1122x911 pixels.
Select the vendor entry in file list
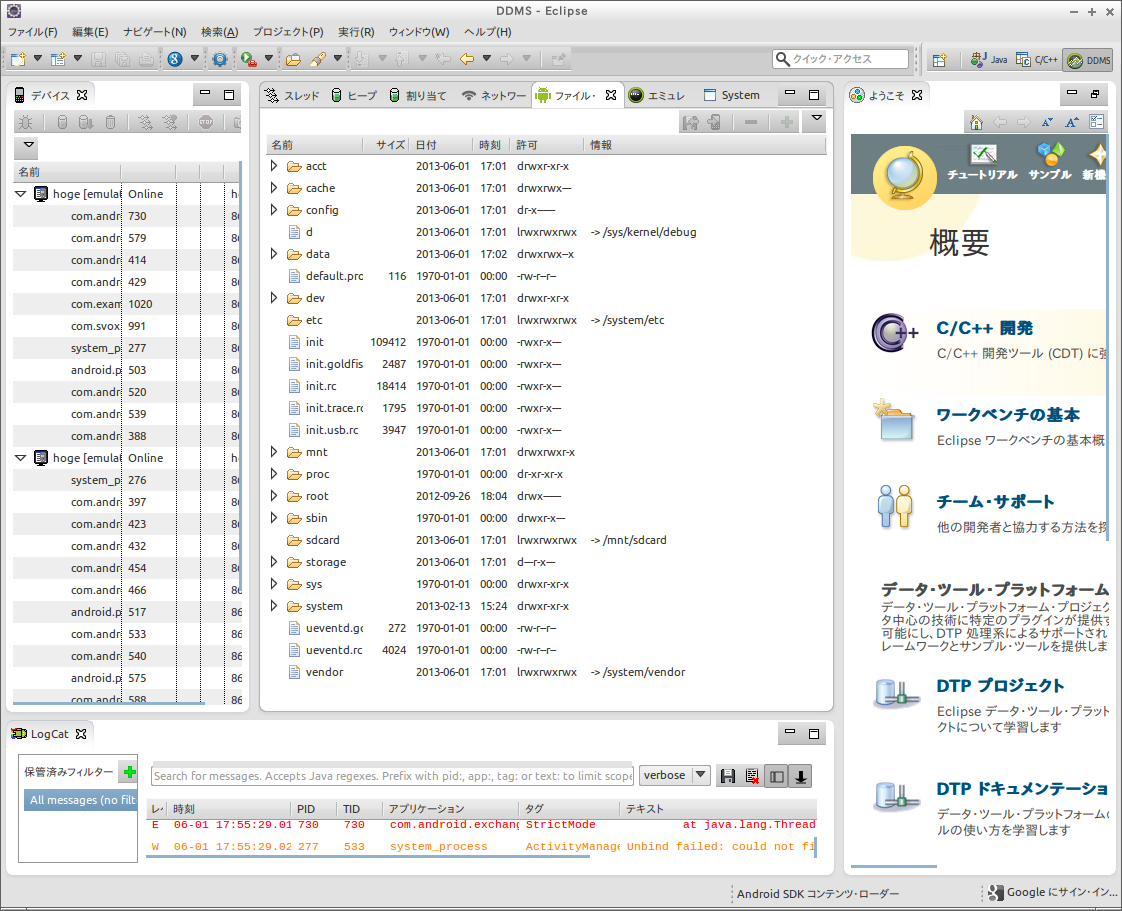click(x=546, y=673)
